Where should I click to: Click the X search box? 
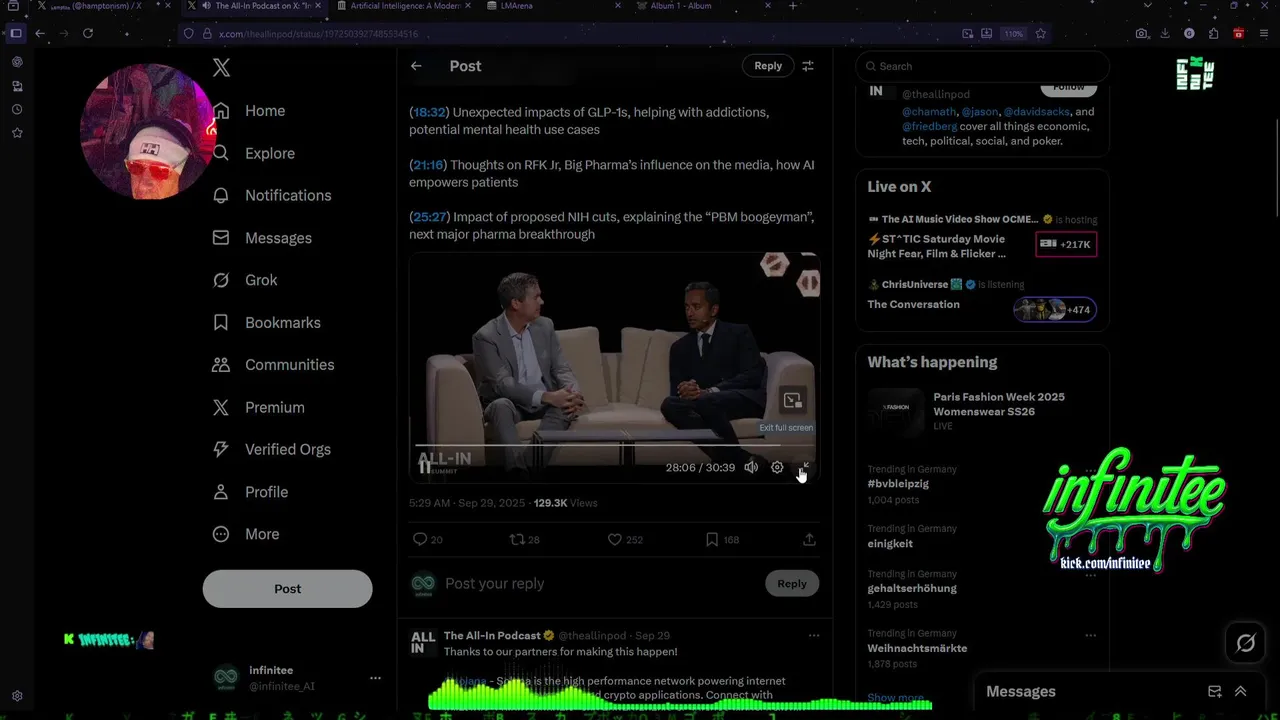click(983, 66)
